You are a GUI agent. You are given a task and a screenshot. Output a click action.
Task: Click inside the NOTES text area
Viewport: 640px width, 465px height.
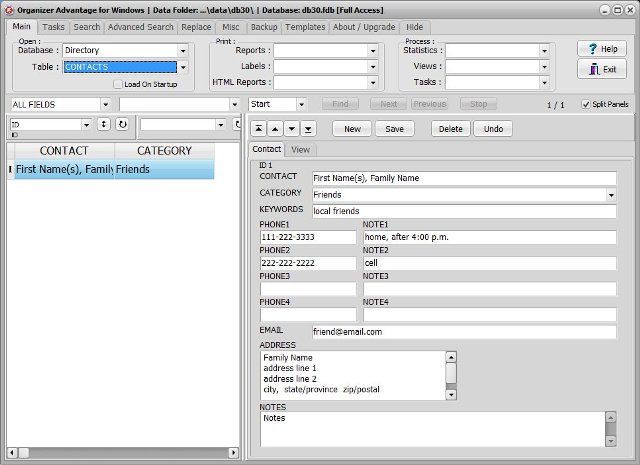[x=433, y=429]
